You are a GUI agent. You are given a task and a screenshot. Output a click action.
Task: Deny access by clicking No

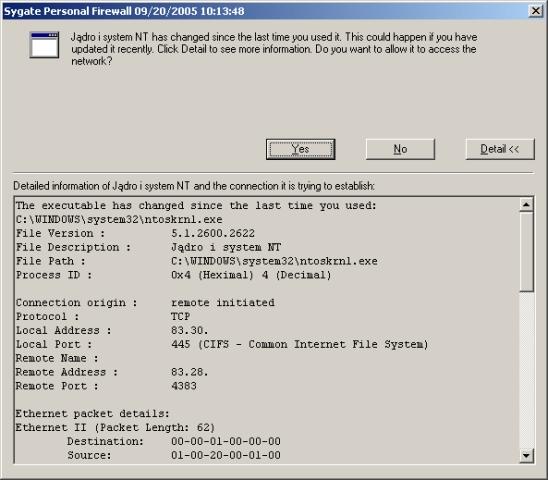tap(400, 149)
